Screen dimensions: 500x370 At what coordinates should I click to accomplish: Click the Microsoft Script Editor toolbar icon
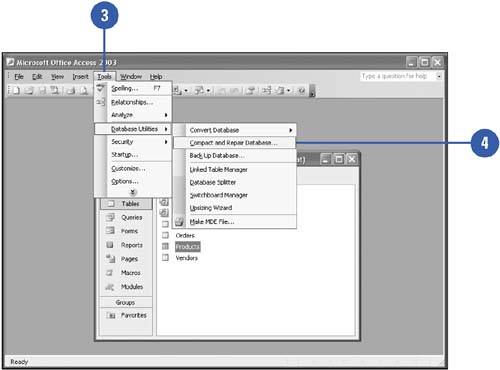click(234, 90)
